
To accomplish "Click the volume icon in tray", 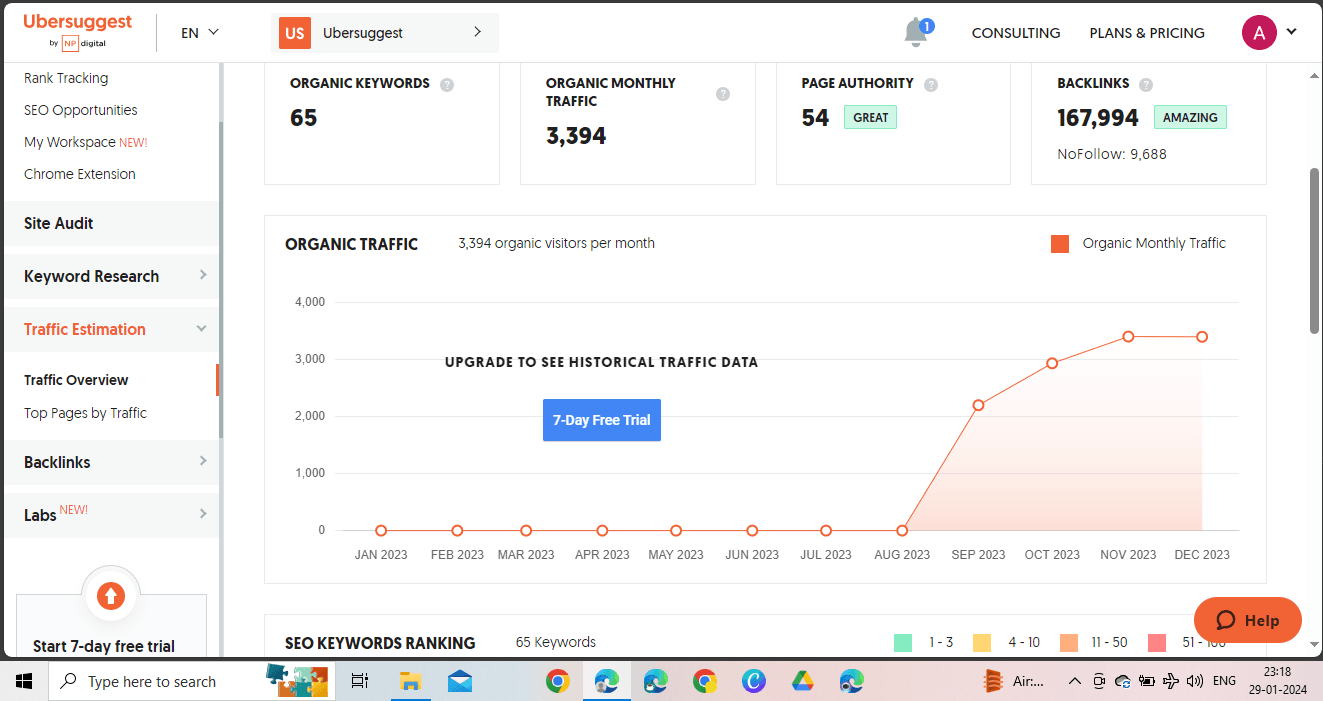I will click(1194, 681).
